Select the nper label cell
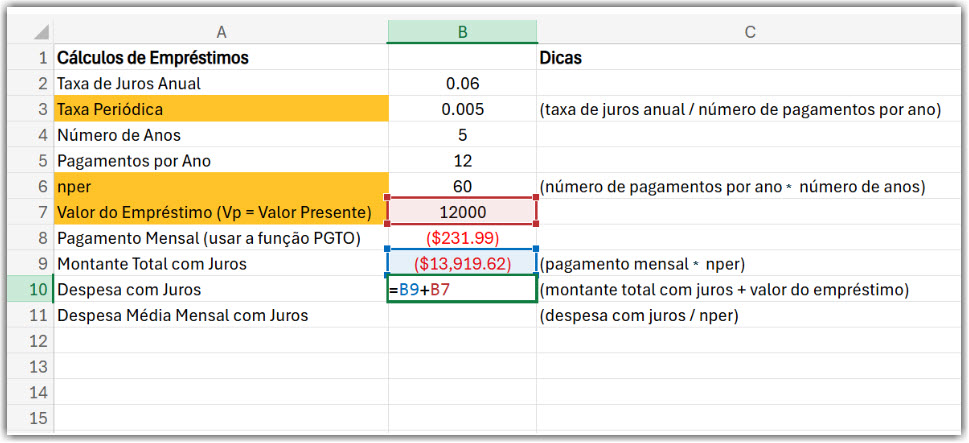Screen dimensions: 969x443 coord(221,187)
